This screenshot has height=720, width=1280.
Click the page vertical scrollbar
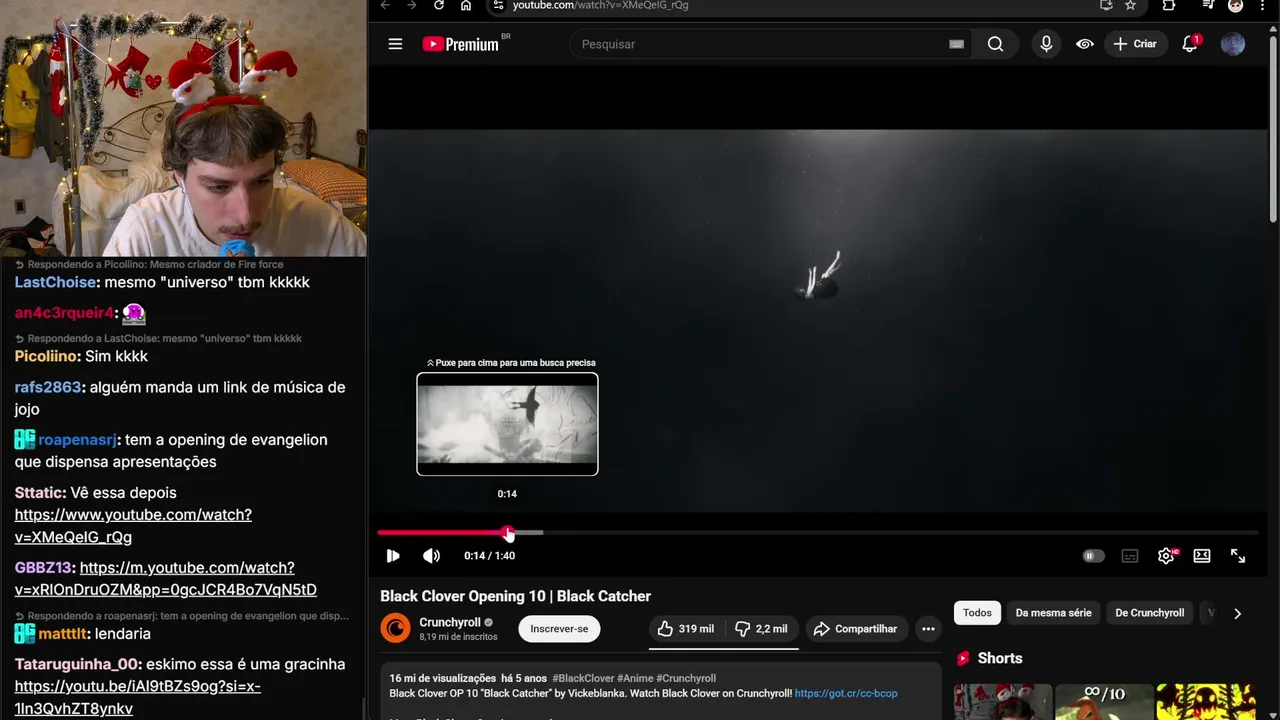[x=1273, y=130]
